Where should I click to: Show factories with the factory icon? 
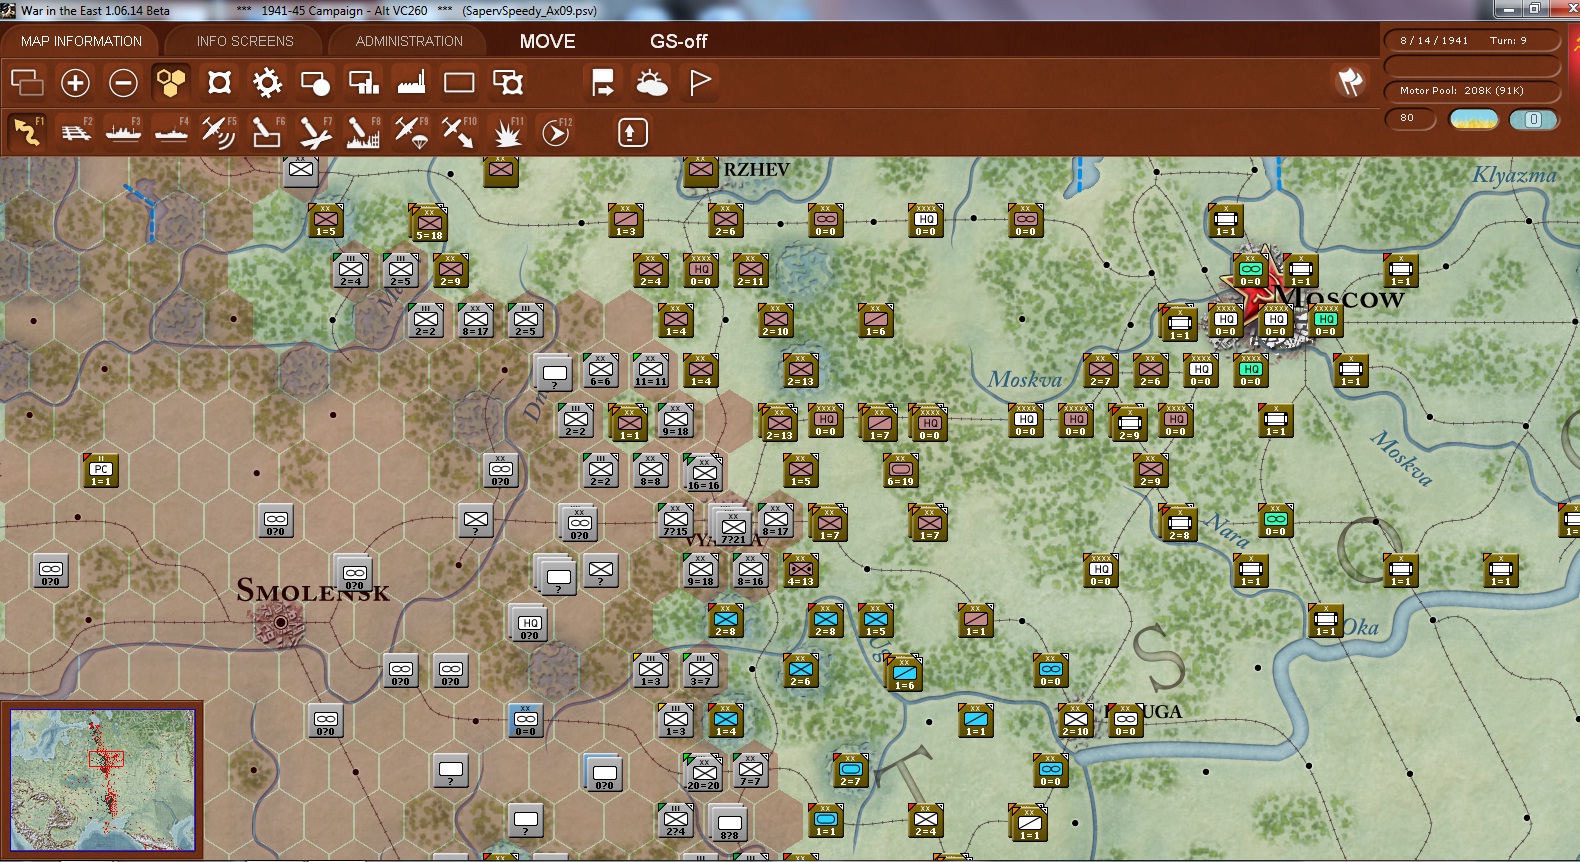[x=411, y=82]
